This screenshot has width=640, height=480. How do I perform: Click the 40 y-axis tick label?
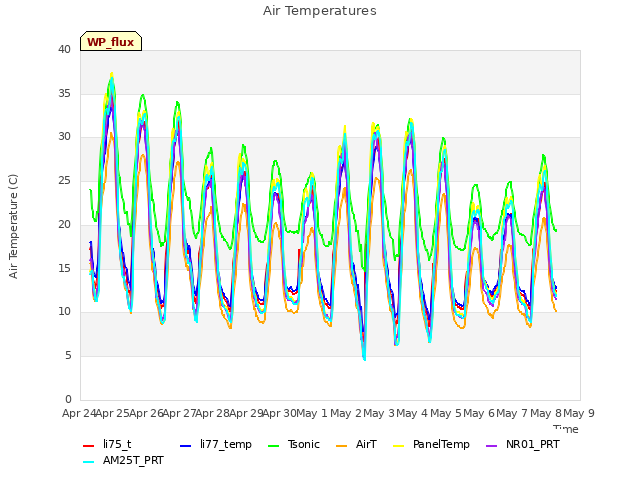coord(64,49)
